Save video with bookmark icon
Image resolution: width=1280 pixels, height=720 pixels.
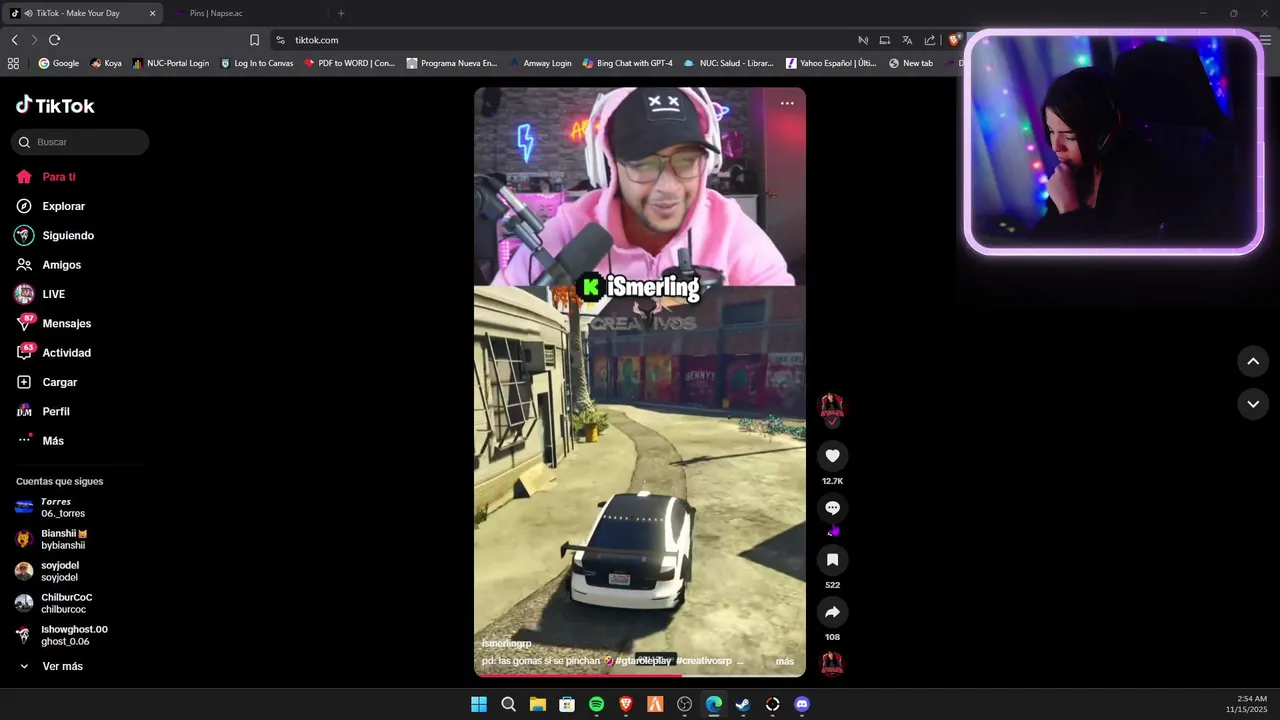(x=832, y=560)
